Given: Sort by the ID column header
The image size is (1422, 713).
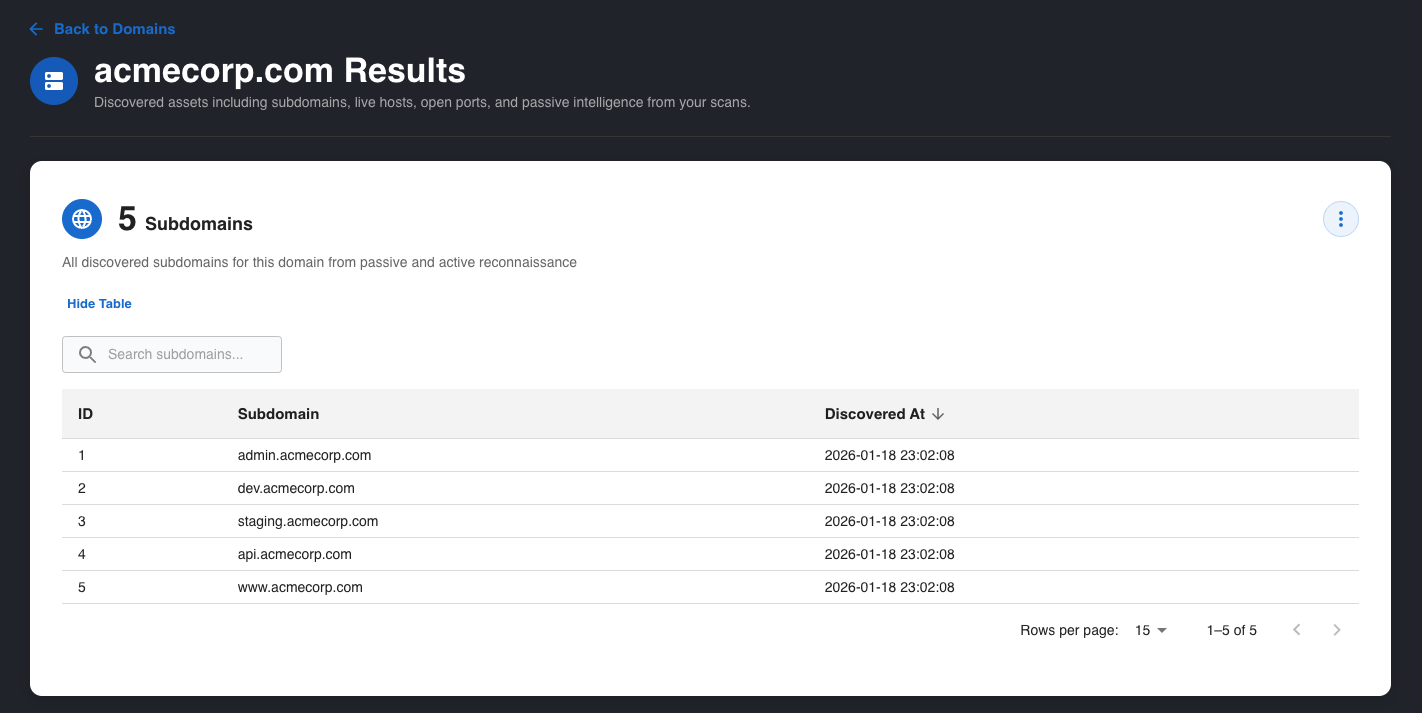Looking at the screenshot, I should click(86, 413).
